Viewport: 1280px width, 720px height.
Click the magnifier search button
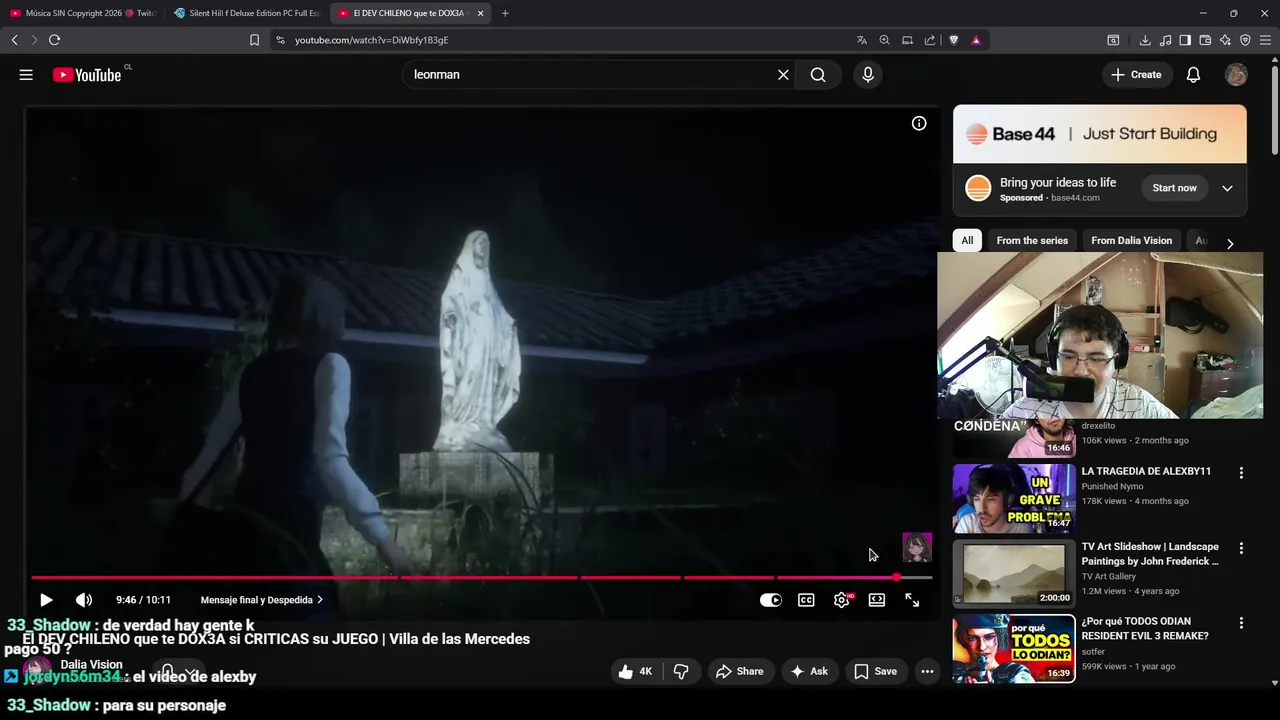pyautogui.click(x=818, y=75)
